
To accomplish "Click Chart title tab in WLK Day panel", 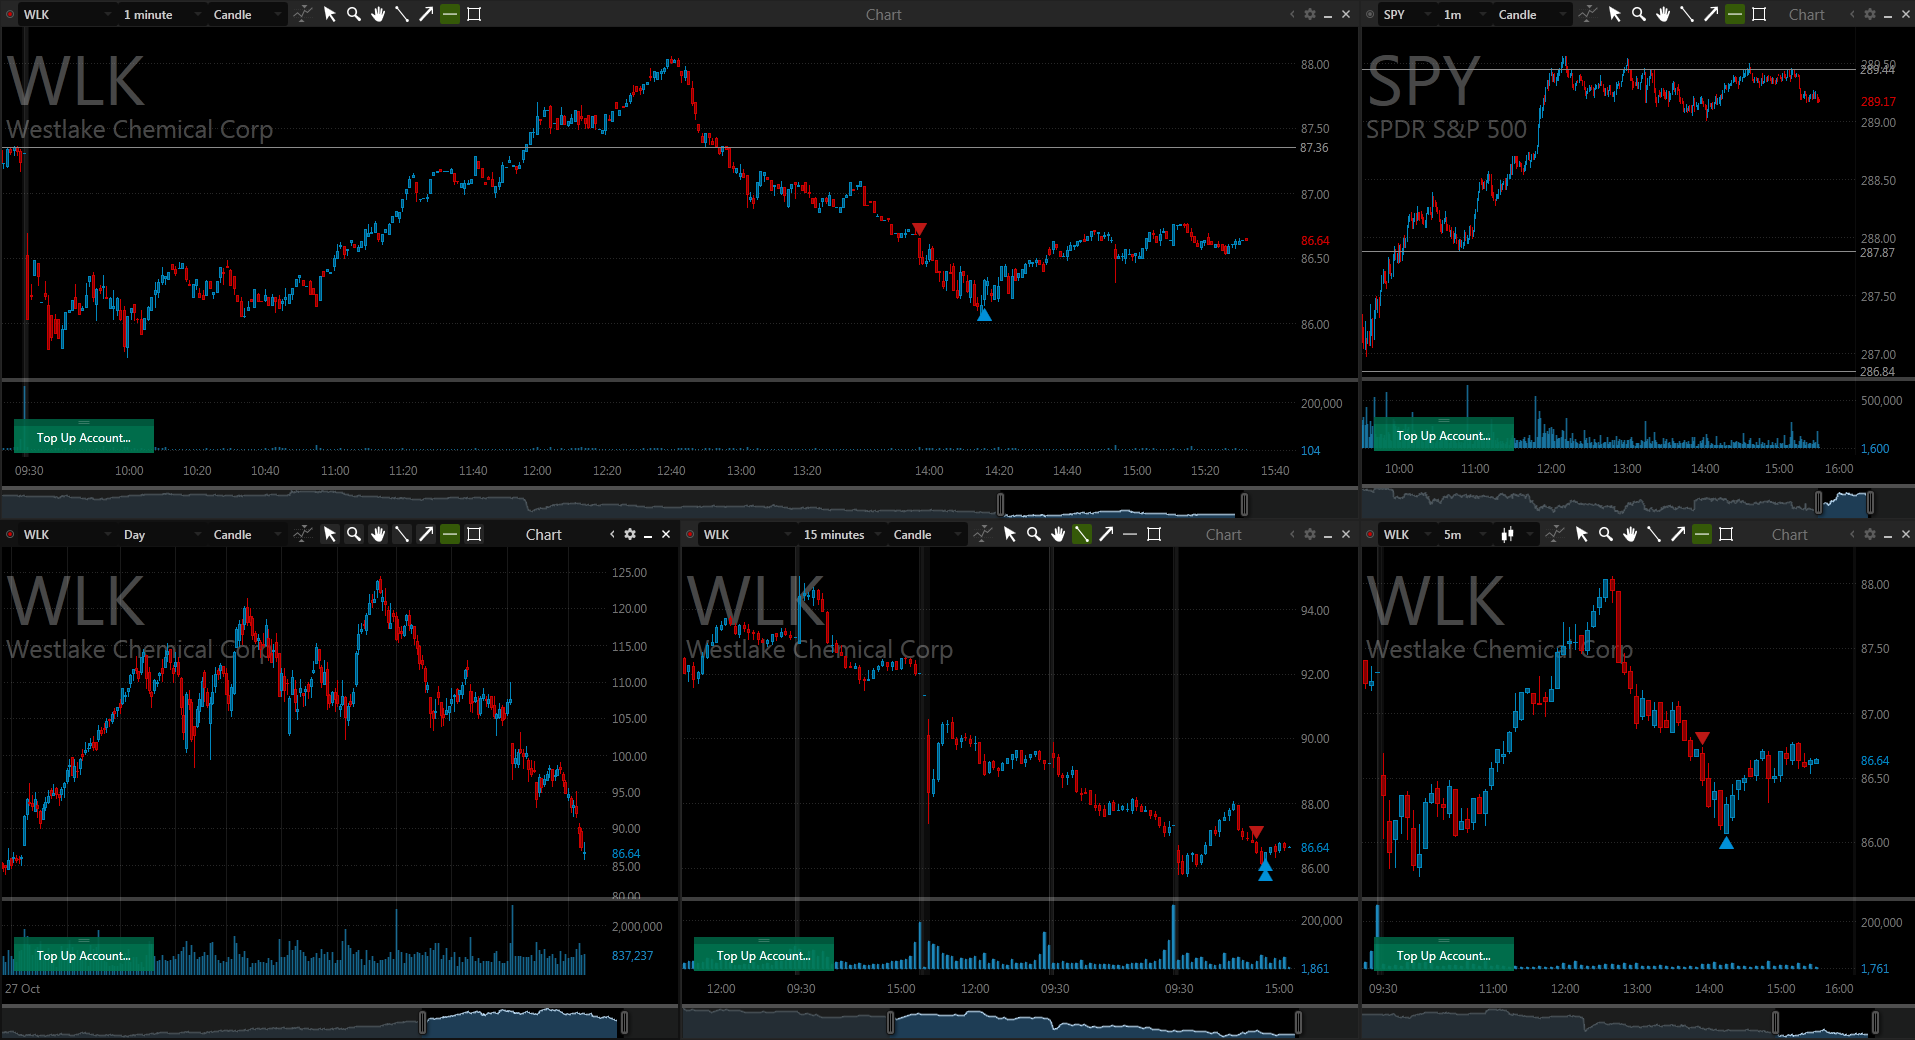I will pyautogui.click(x=543, y=535).
